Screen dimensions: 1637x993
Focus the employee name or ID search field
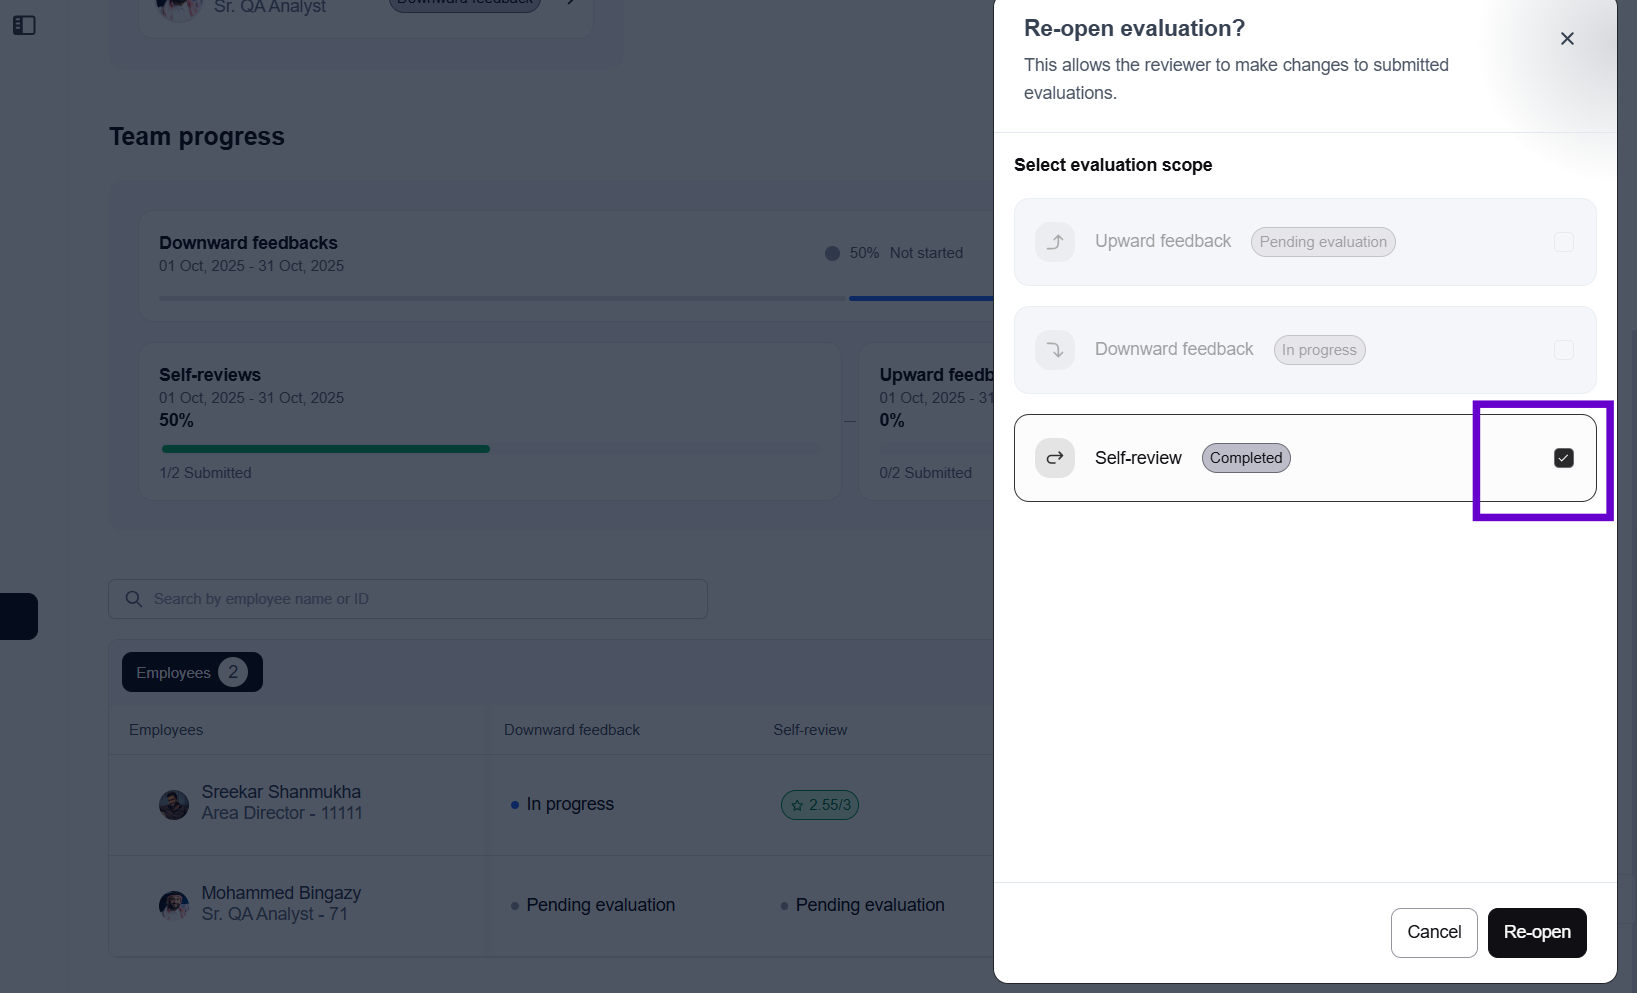click(x=420, y=599)
